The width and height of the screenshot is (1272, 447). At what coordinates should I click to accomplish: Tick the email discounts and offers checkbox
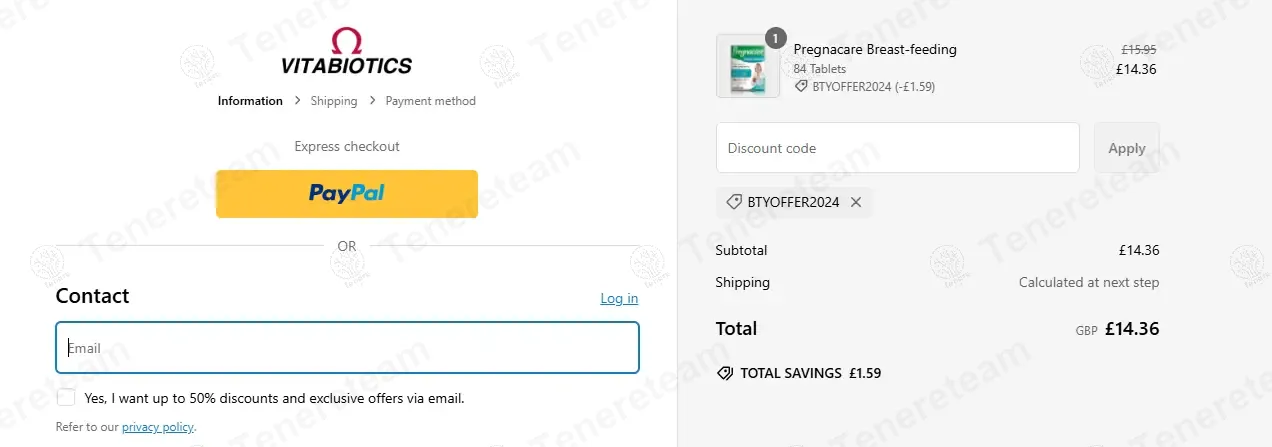[x=66, y=397]
